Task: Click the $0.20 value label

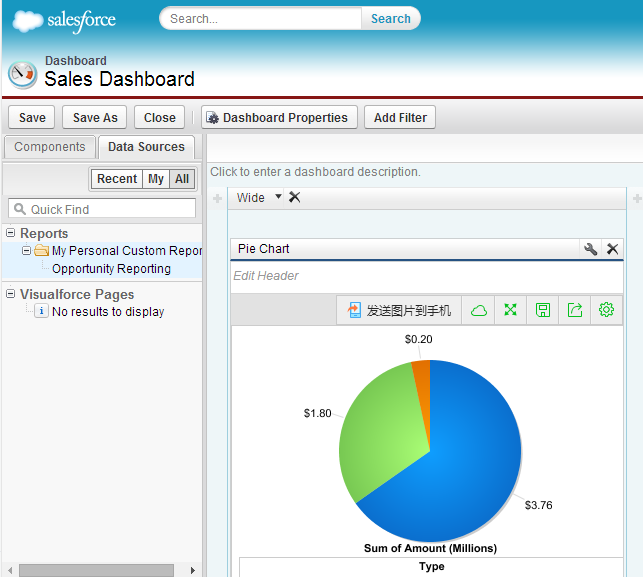Action: click(x=418, y=339)
